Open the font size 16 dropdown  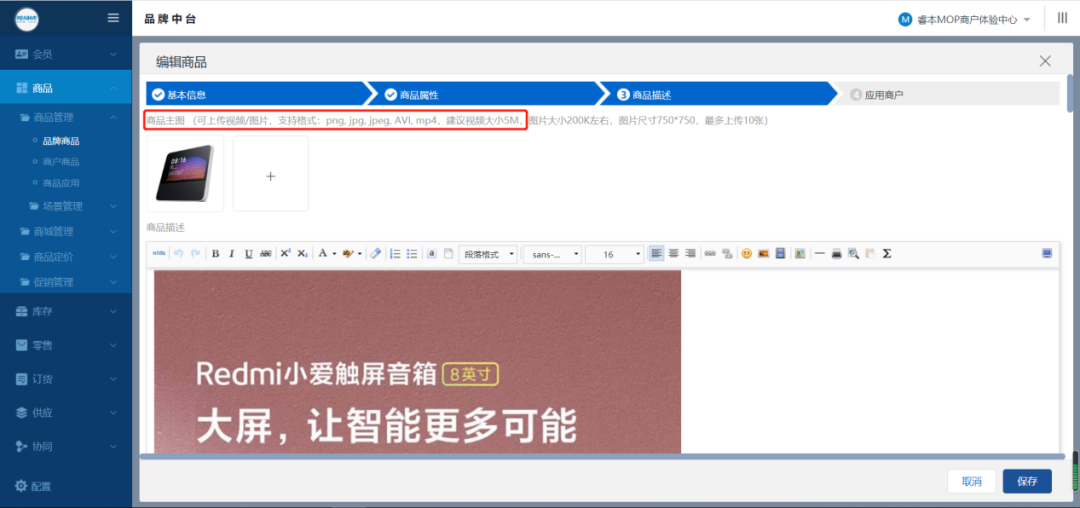614,254
